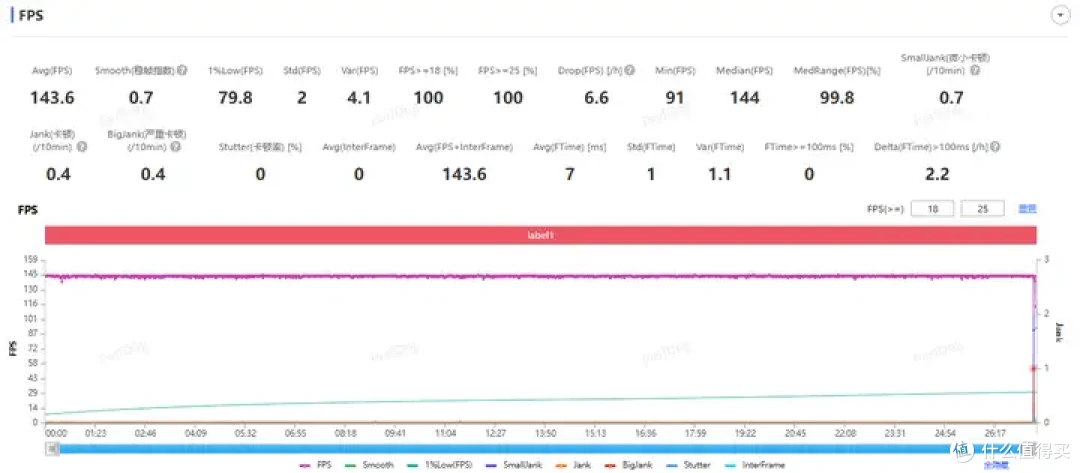Select the Avg(FPS+InterFrame) value 143.6
Image resolution: width=1080 pixels, height=473 pixels.
point(464,174)
